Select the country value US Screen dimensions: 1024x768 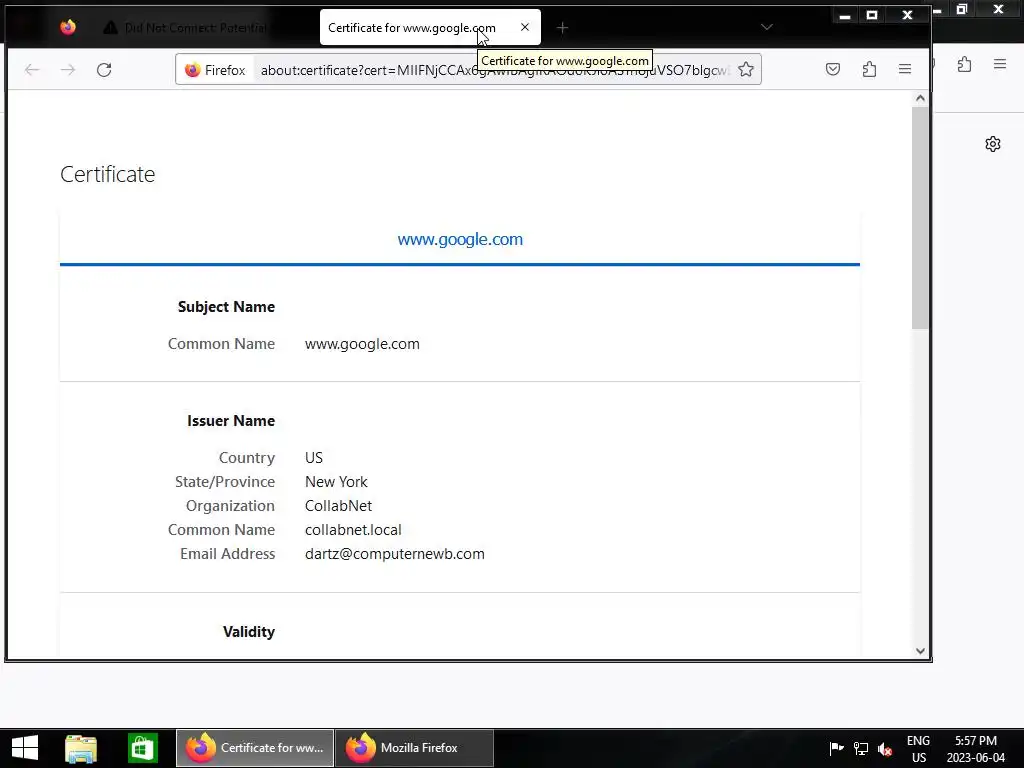pyautogui.click(x=314, y=457)
